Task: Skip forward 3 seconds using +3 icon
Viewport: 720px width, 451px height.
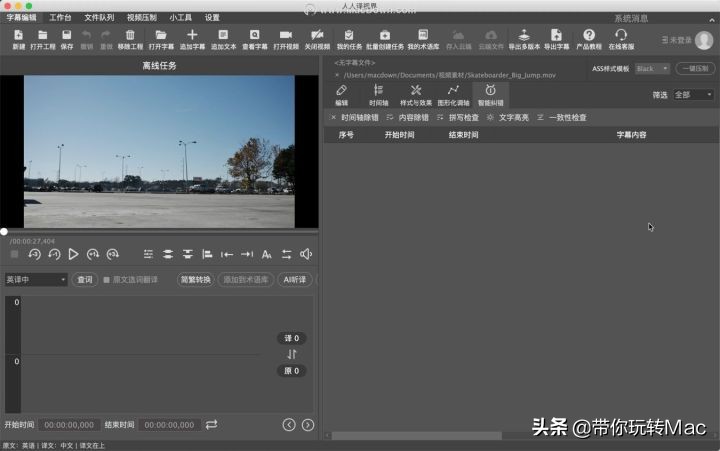Action: (112, 254)
